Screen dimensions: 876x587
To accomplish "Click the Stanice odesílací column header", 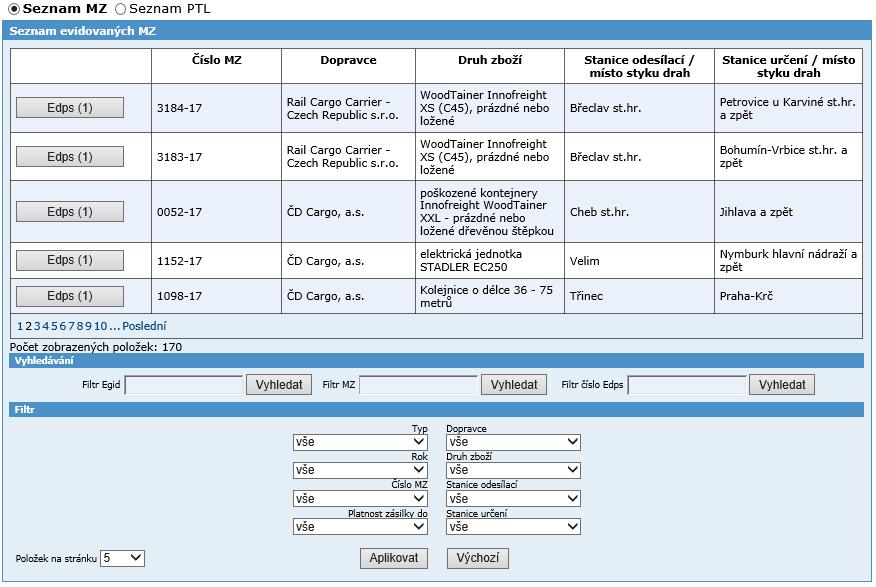I will pos(640,66).
